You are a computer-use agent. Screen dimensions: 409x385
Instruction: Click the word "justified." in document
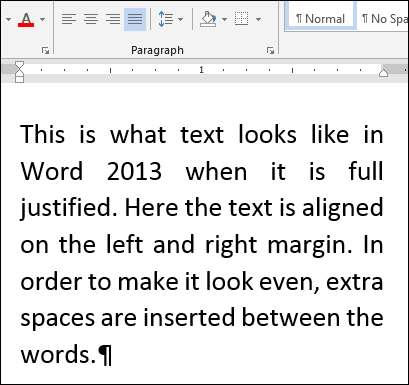(69, 208)
